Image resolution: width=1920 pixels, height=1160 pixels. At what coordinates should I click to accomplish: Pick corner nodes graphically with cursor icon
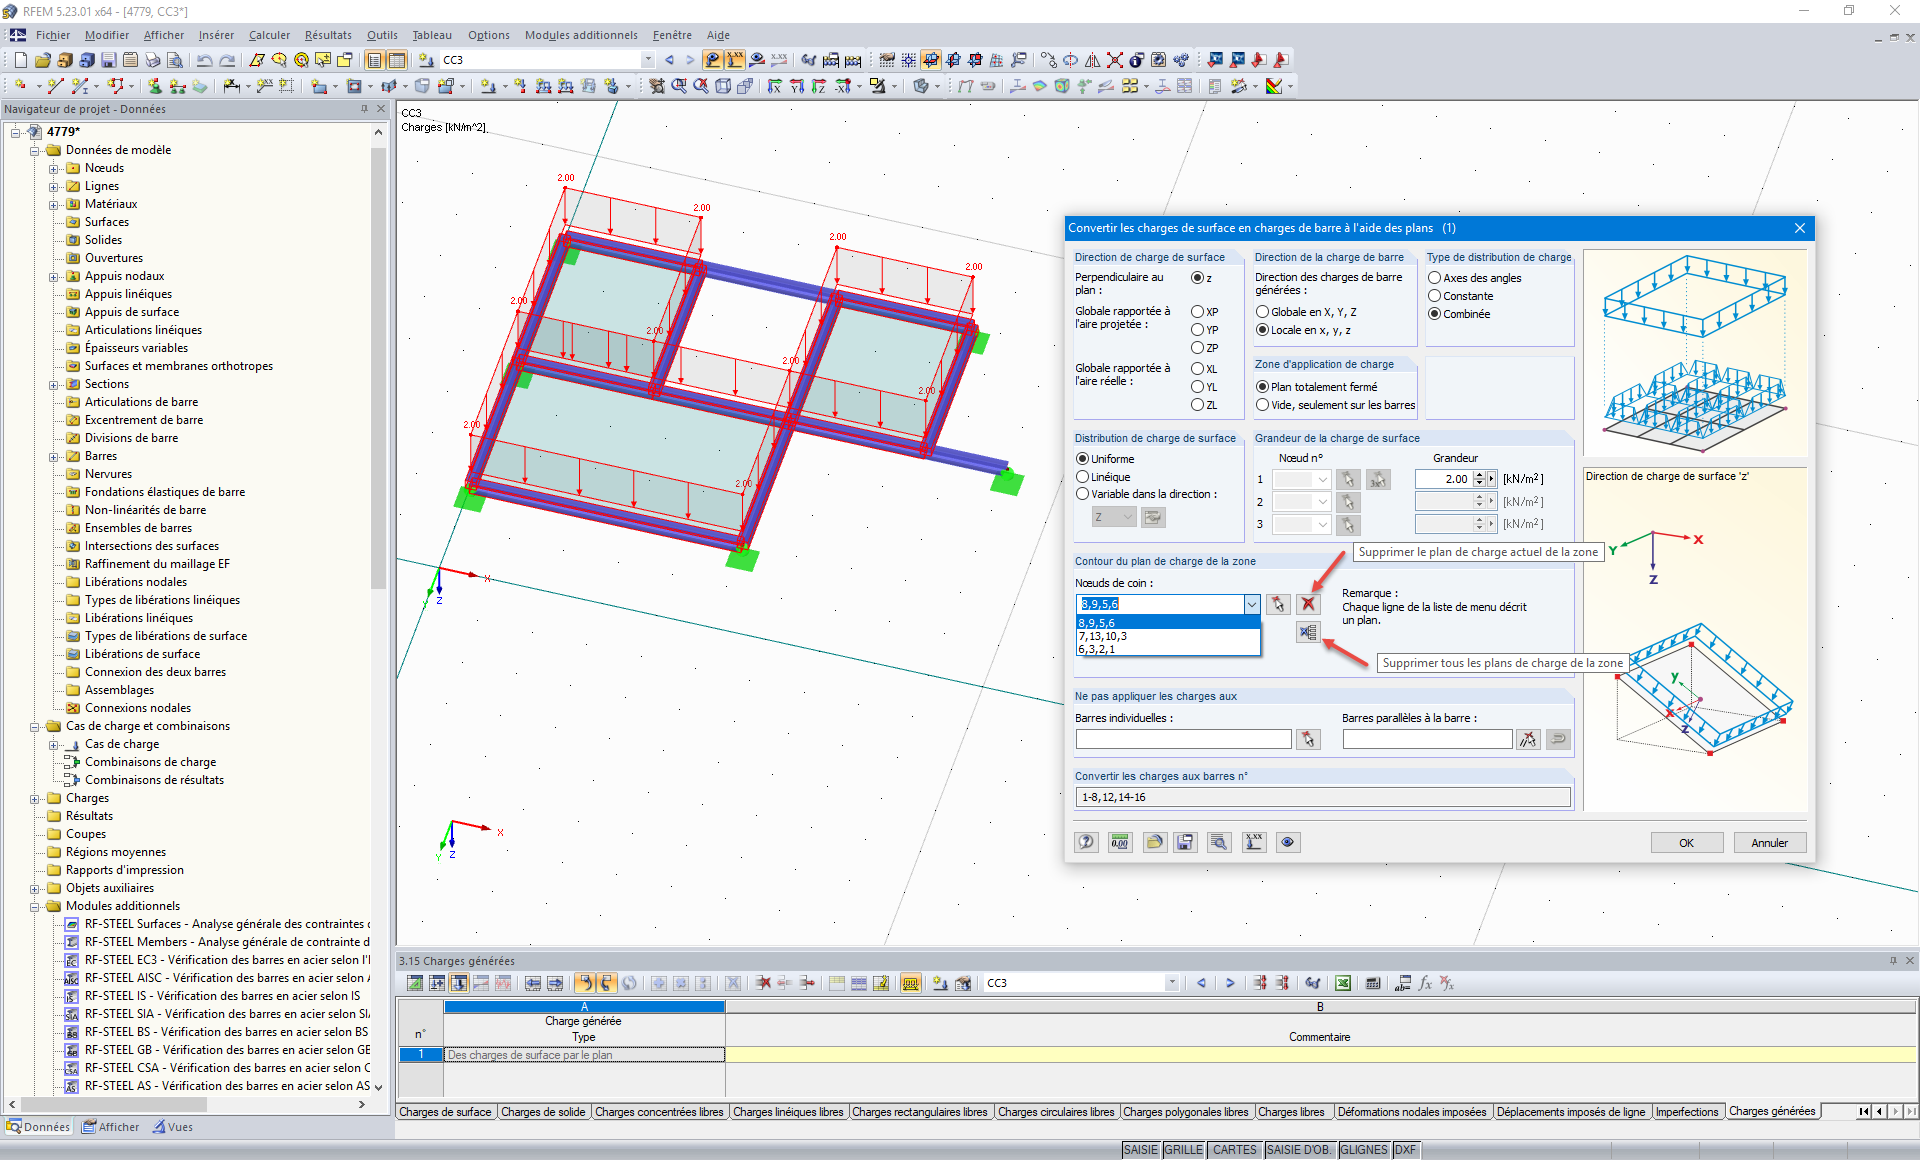click(1278, 604)
